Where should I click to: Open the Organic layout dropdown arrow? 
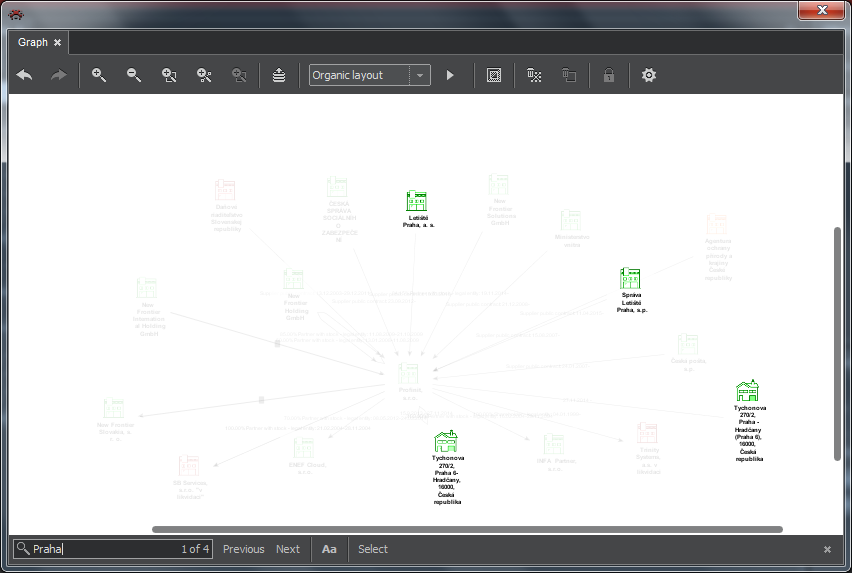click(x=420, y=75)
